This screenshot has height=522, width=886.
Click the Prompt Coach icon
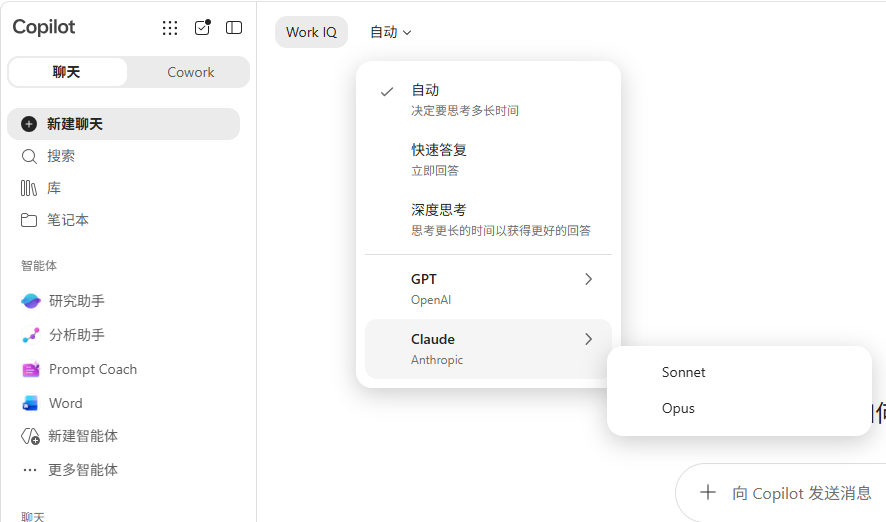(x=31, y=369)
